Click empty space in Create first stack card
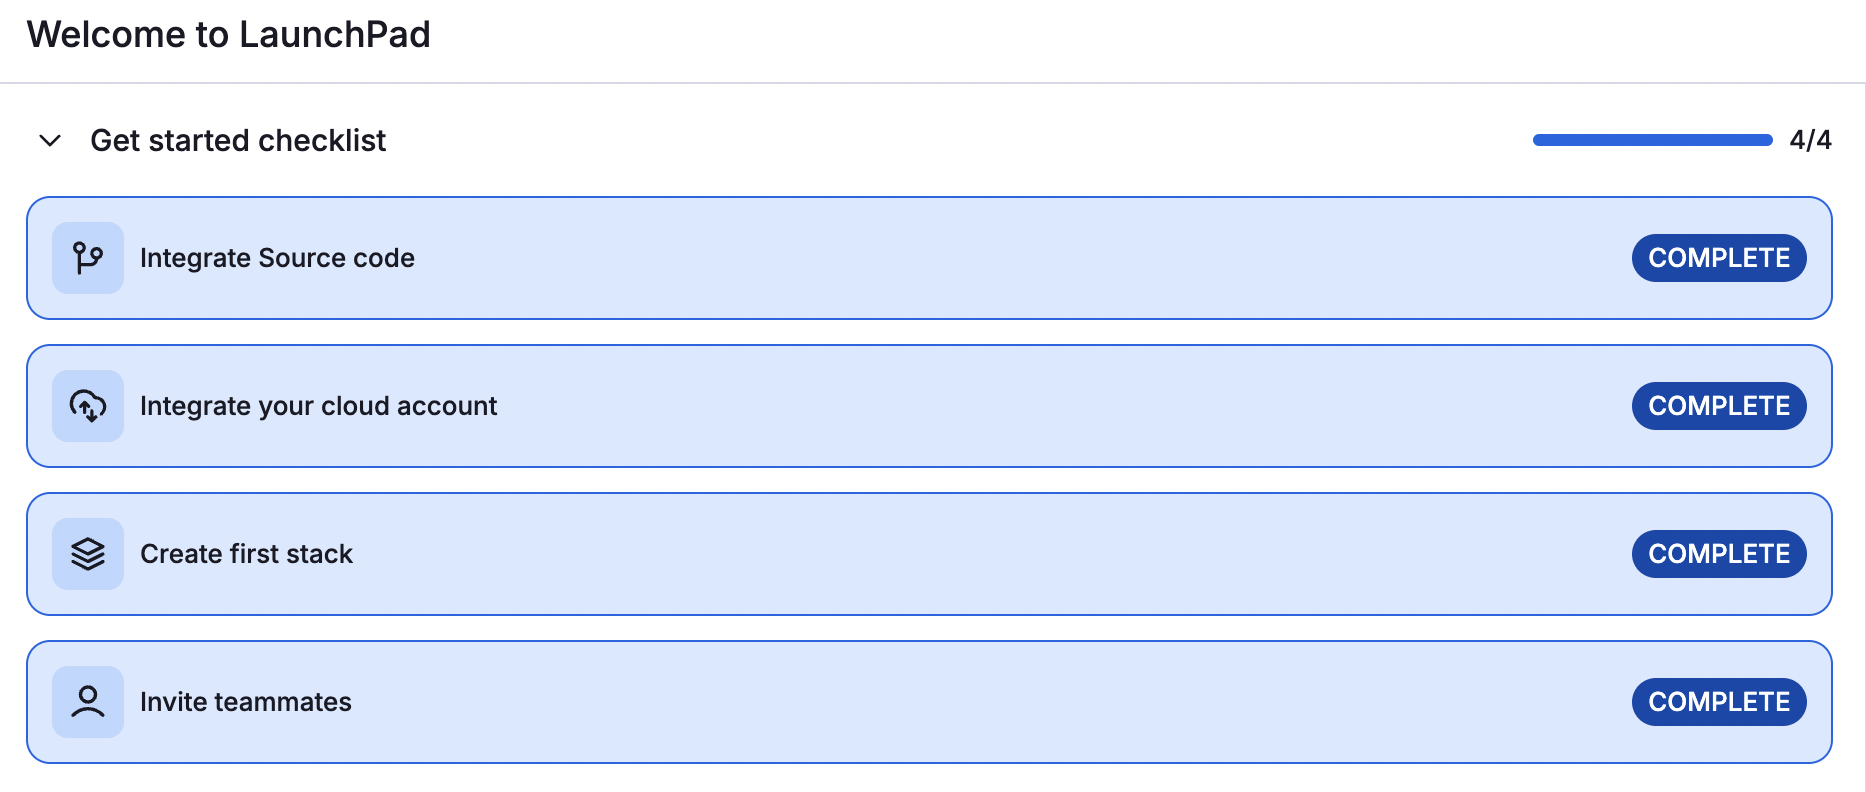The width and height of the screenshot is (1866, 792). click(x=1000, y=554)
